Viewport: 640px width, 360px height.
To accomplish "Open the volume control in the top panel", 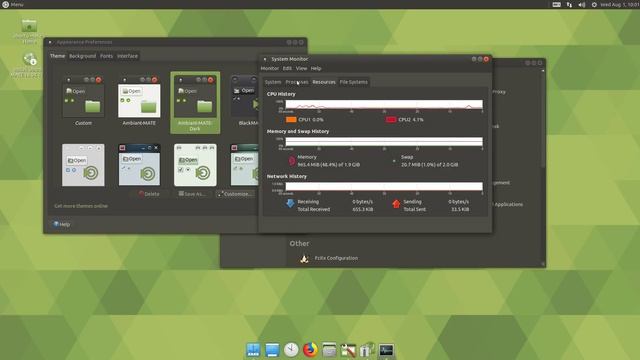I will (582, 4).
